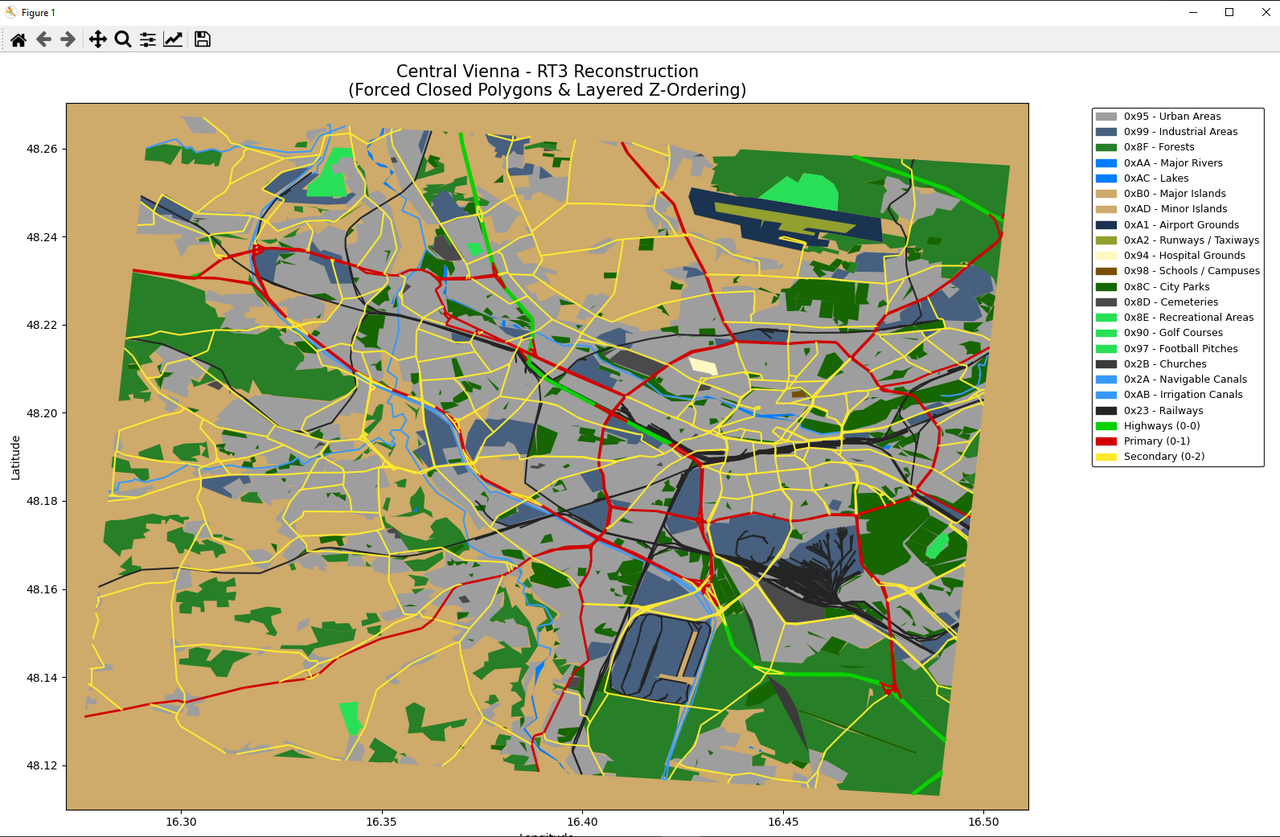Click the 16.50 longitude tick label
Screen dimensions: 1280x837
tap(984, 823)
